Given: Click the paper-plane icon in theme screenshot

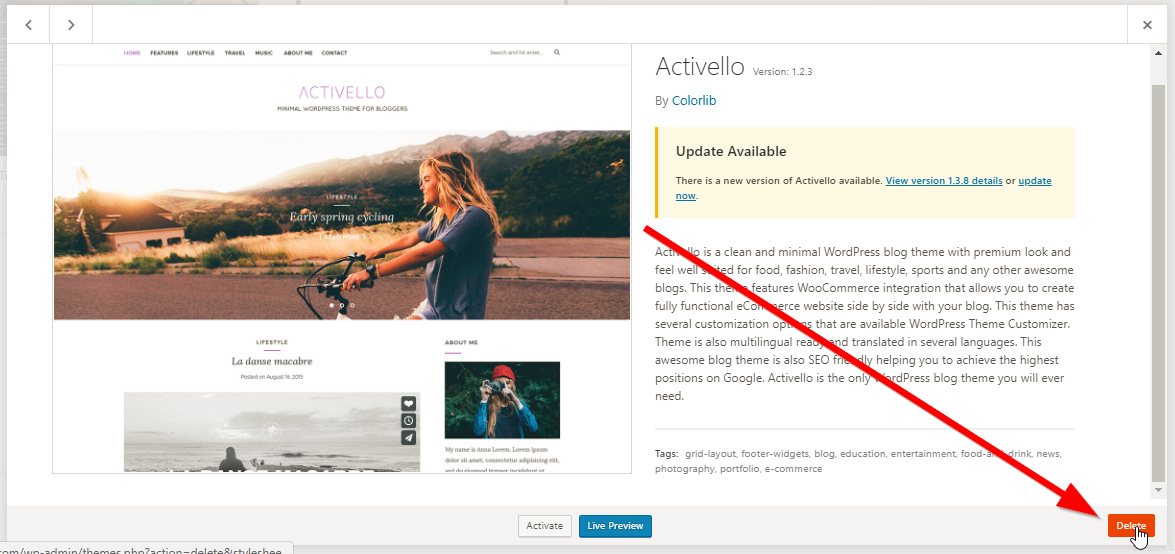Looking at the screenshot, I should click(408, 438).
